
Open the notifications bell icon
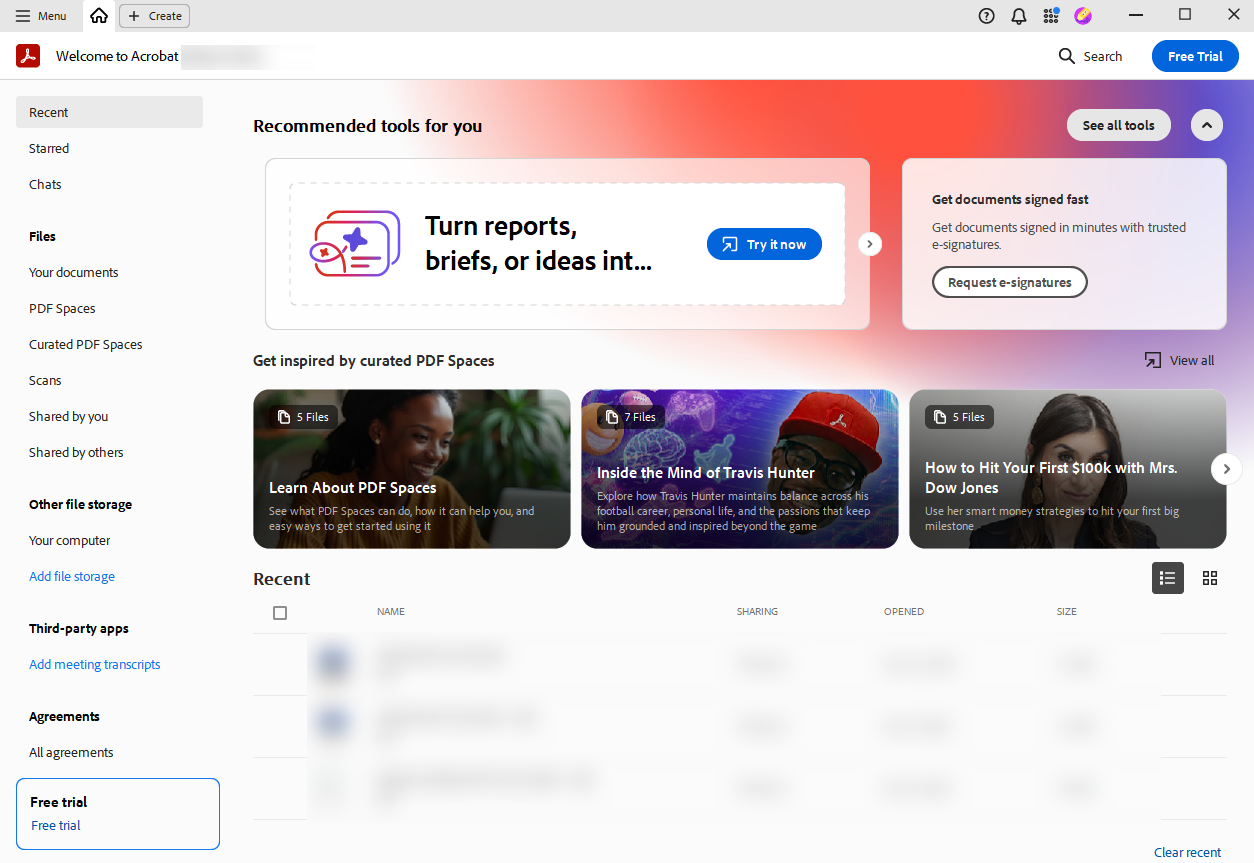(x=1018, y=16)
